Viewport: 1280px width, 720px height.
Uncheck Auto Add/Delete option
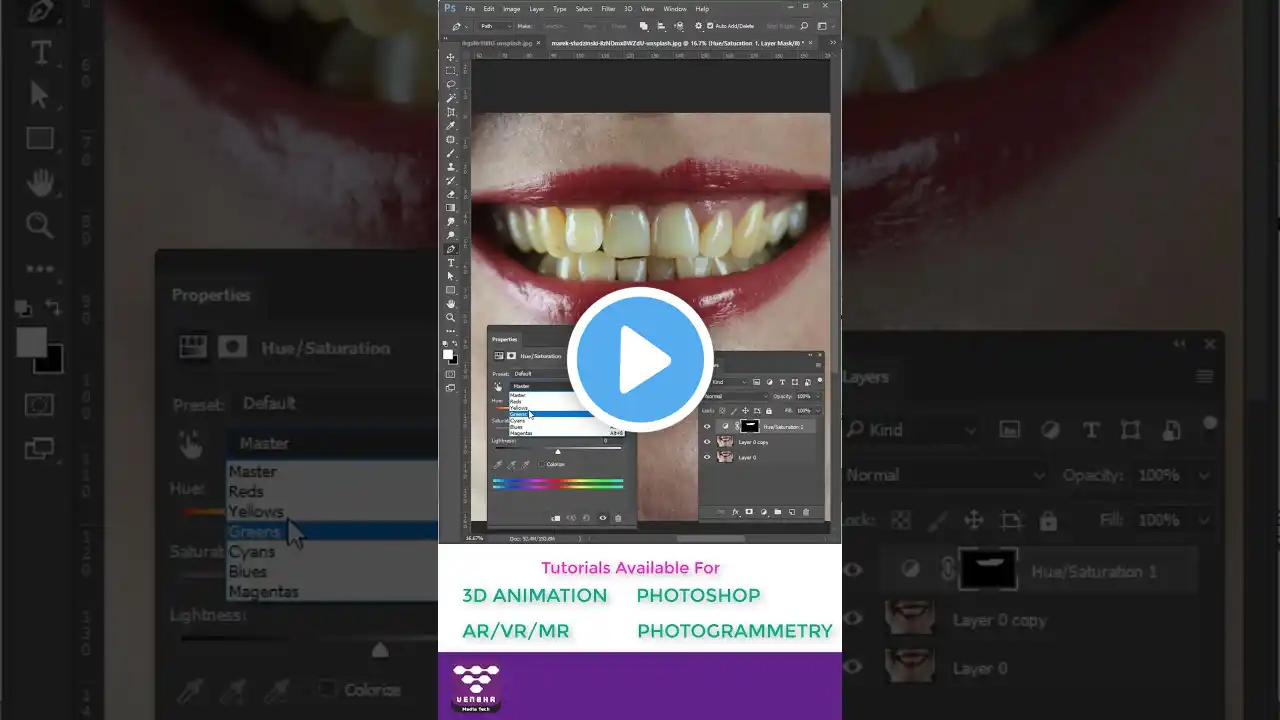tap(710, 26)
